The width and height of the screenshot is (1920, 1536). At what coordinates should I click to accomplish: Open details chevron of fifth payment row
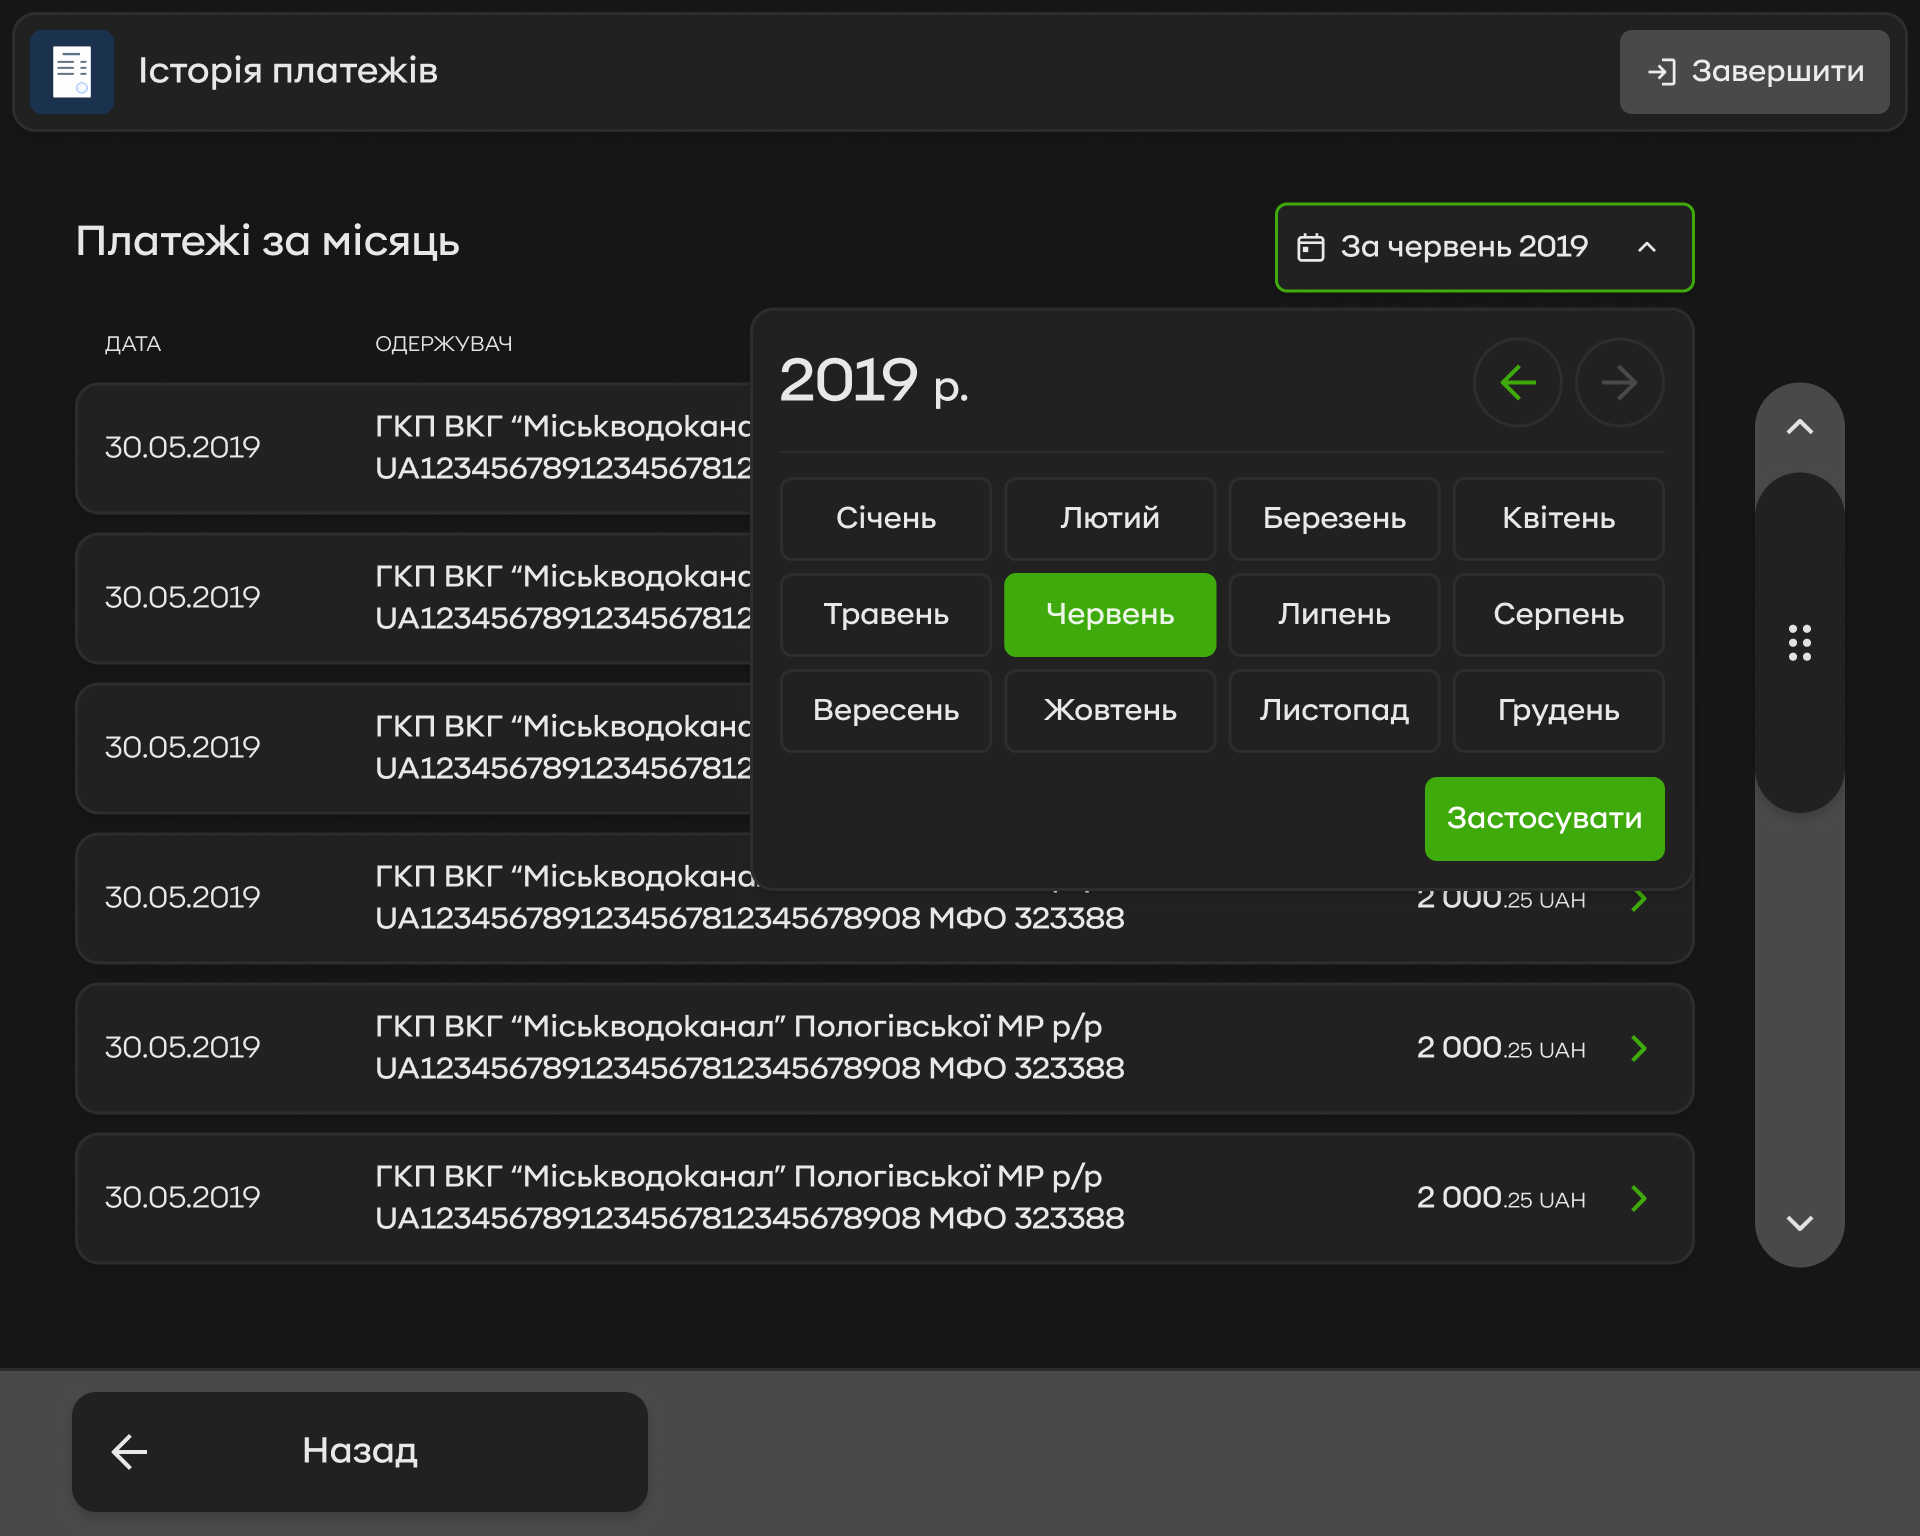pos(1638,1048)
